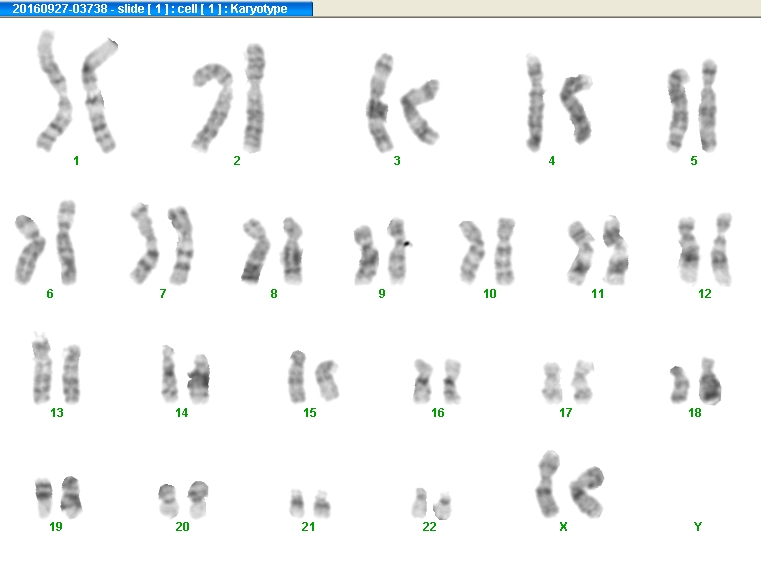Click the green label '1'
This screenshot has width=761, height=586.
[76, 161]
